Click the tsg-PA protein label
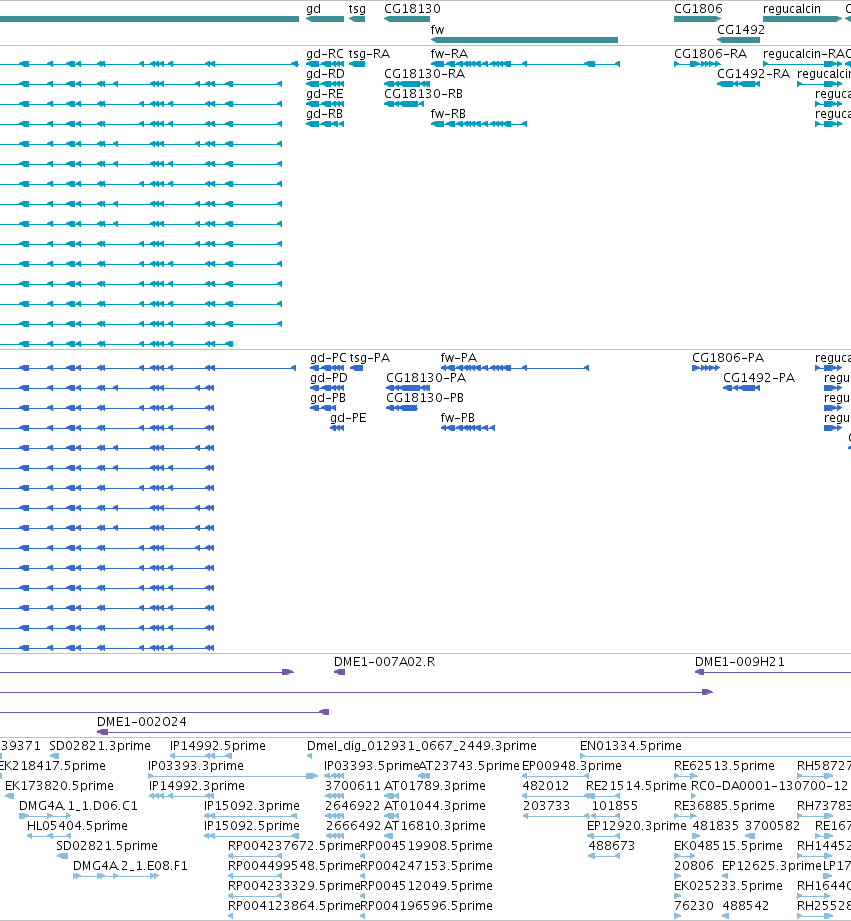Image resolution: width=851 pixels, height=921 pixels. [370, 358]
